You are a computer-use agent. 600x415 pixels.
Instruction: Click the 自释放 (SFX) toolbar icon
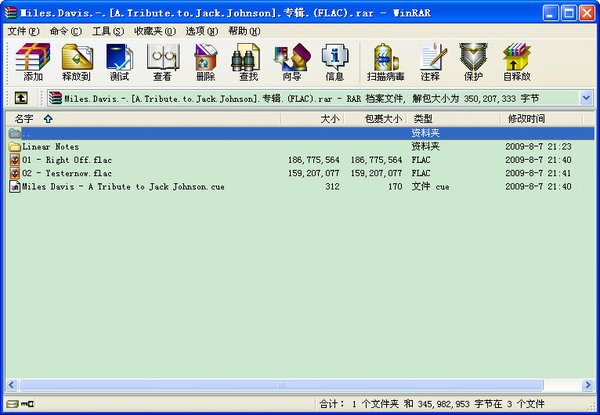tap(517, 62)
